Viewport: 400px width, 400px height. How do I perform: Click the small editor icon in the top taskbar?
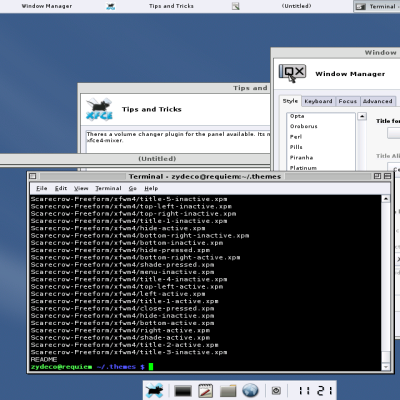pos(236,6)
